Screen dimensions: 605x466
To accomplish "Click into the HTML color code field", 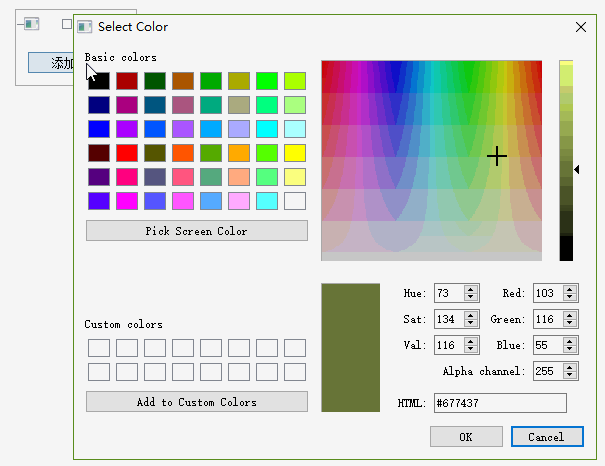I will coord(500,403).
